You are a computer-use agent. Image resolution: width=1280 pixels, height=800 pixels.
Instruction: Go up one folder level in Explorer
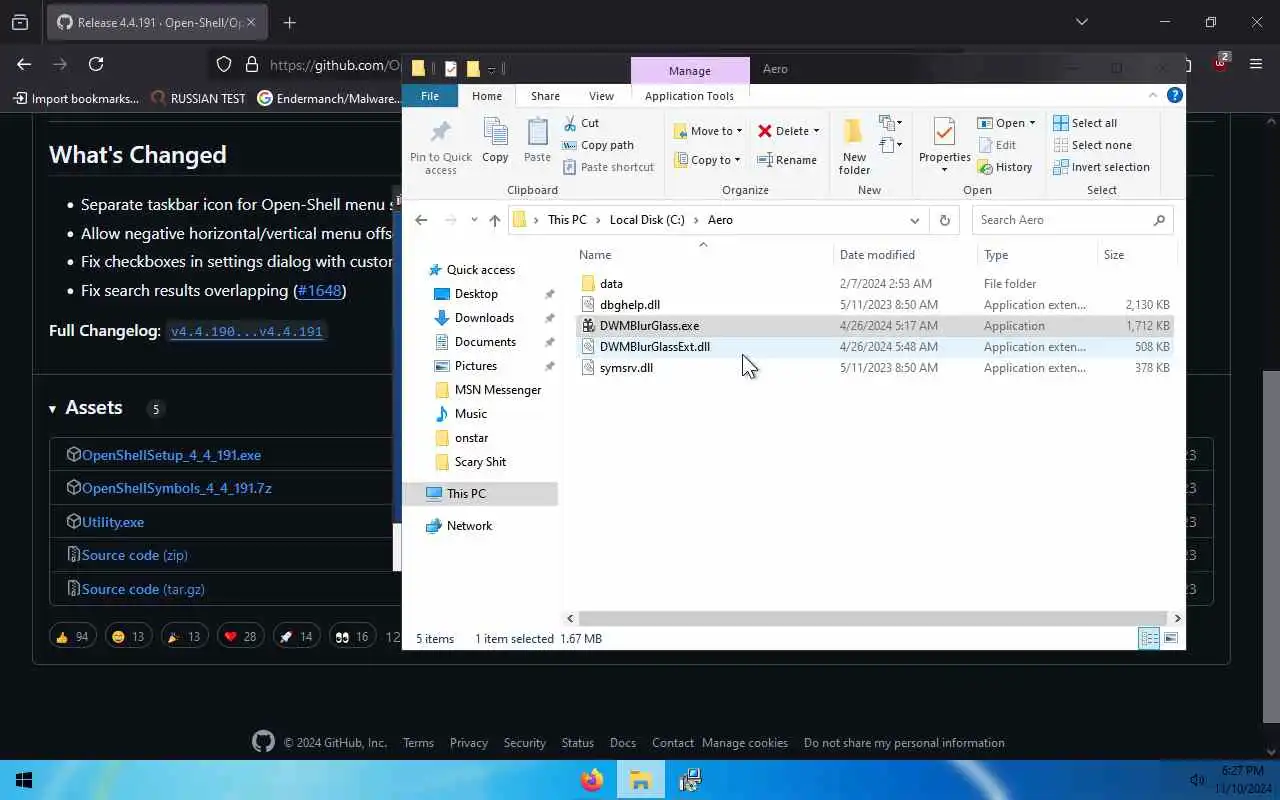[495, 220]
